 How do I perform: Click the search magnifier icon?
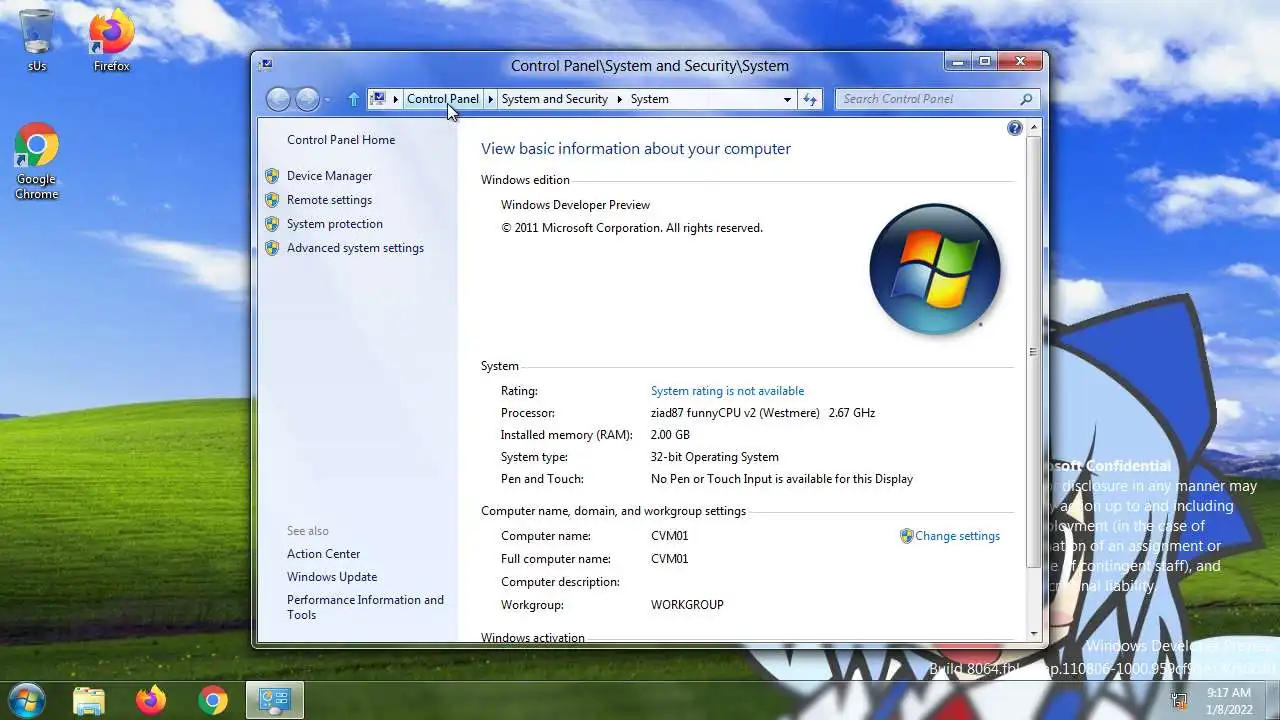(x=1026, y=99)
